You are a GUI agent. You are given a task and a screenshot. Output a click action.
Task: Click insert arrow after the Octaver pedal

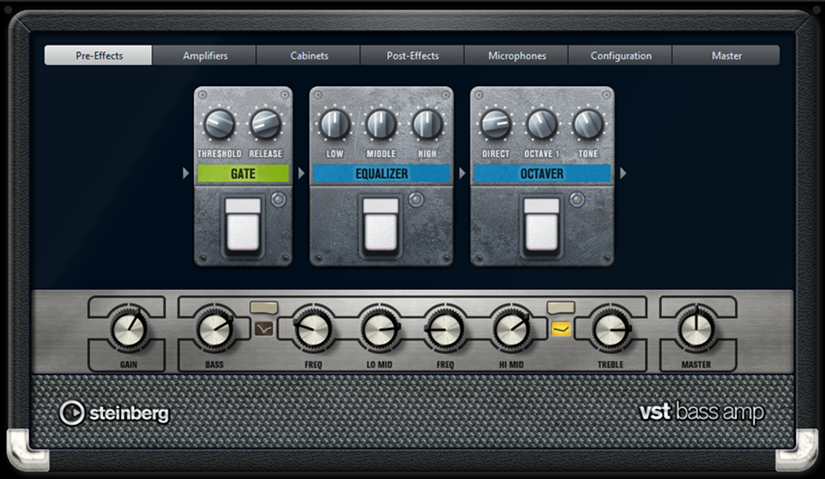[x=623, y=173]
